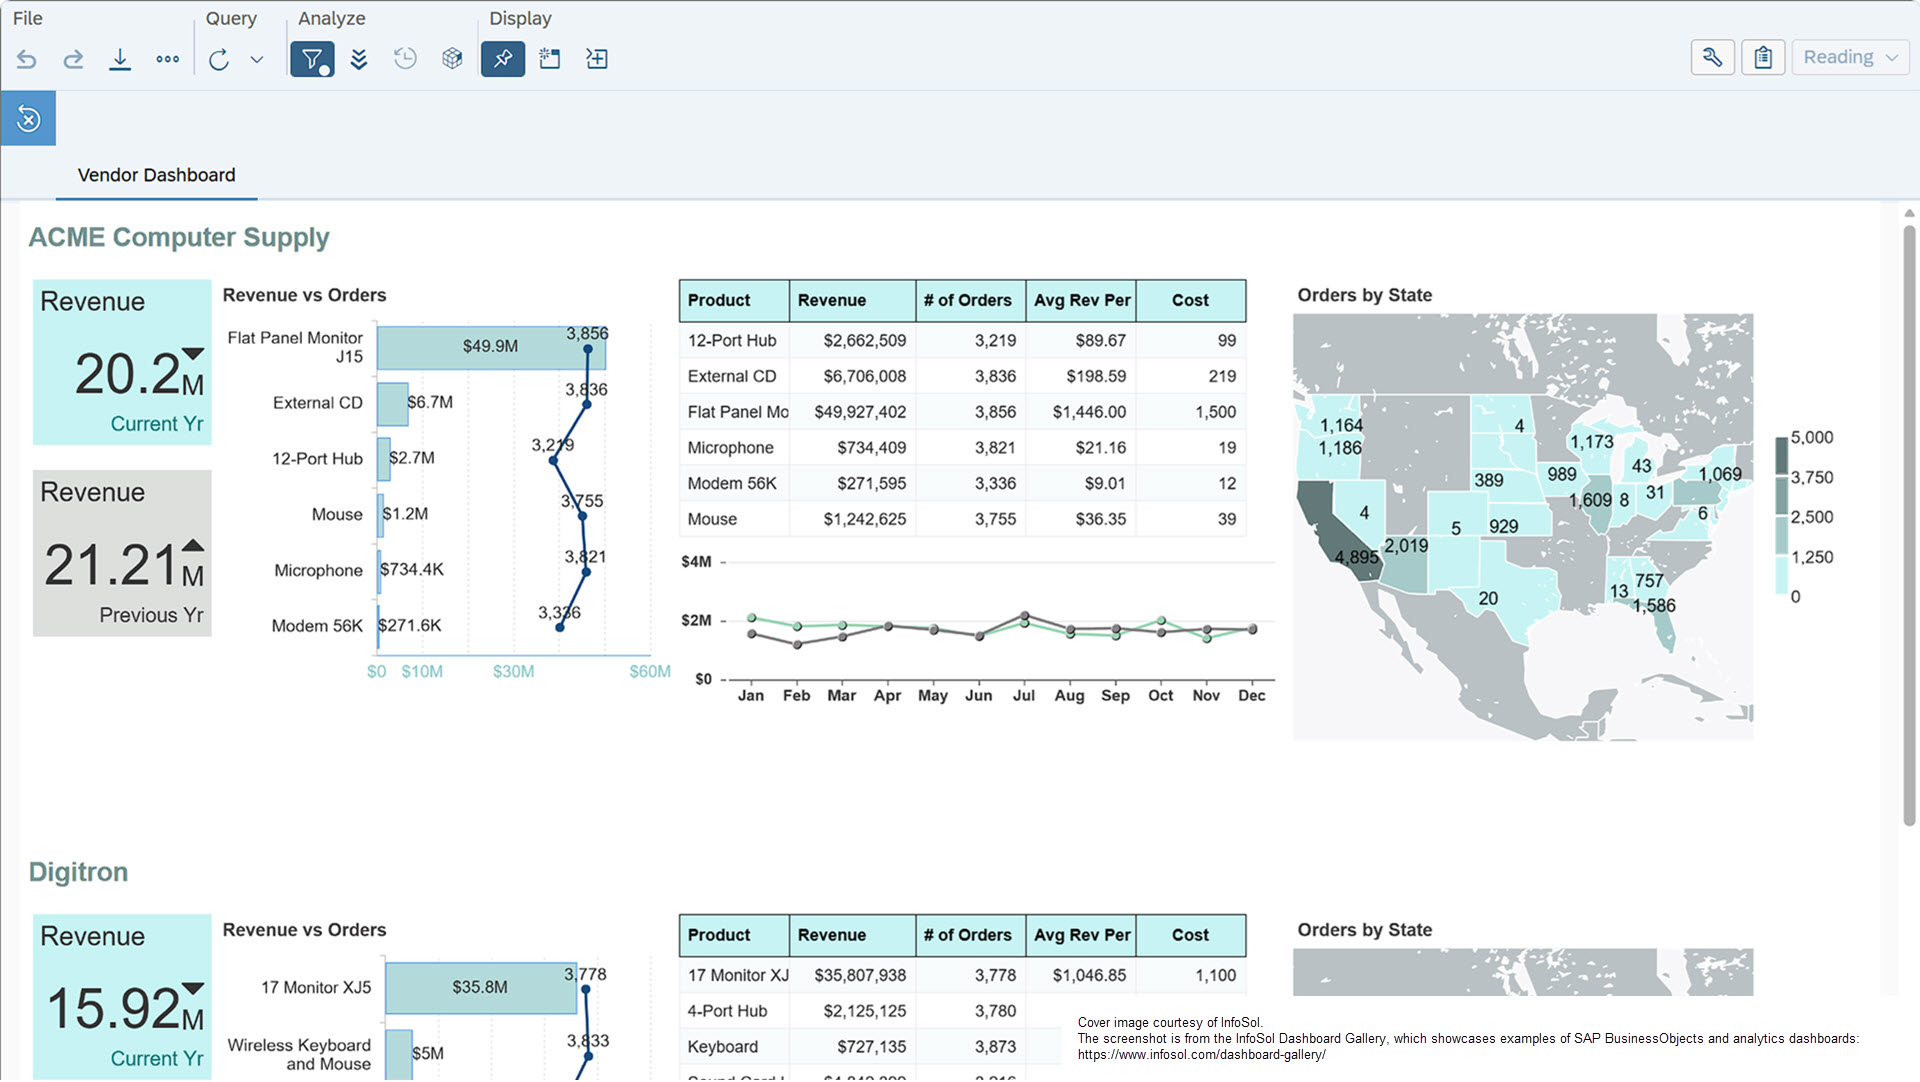Click the External CD $6.7M bar
This screenshot has width=1920, height=1082.
click(x=392, y=403)
